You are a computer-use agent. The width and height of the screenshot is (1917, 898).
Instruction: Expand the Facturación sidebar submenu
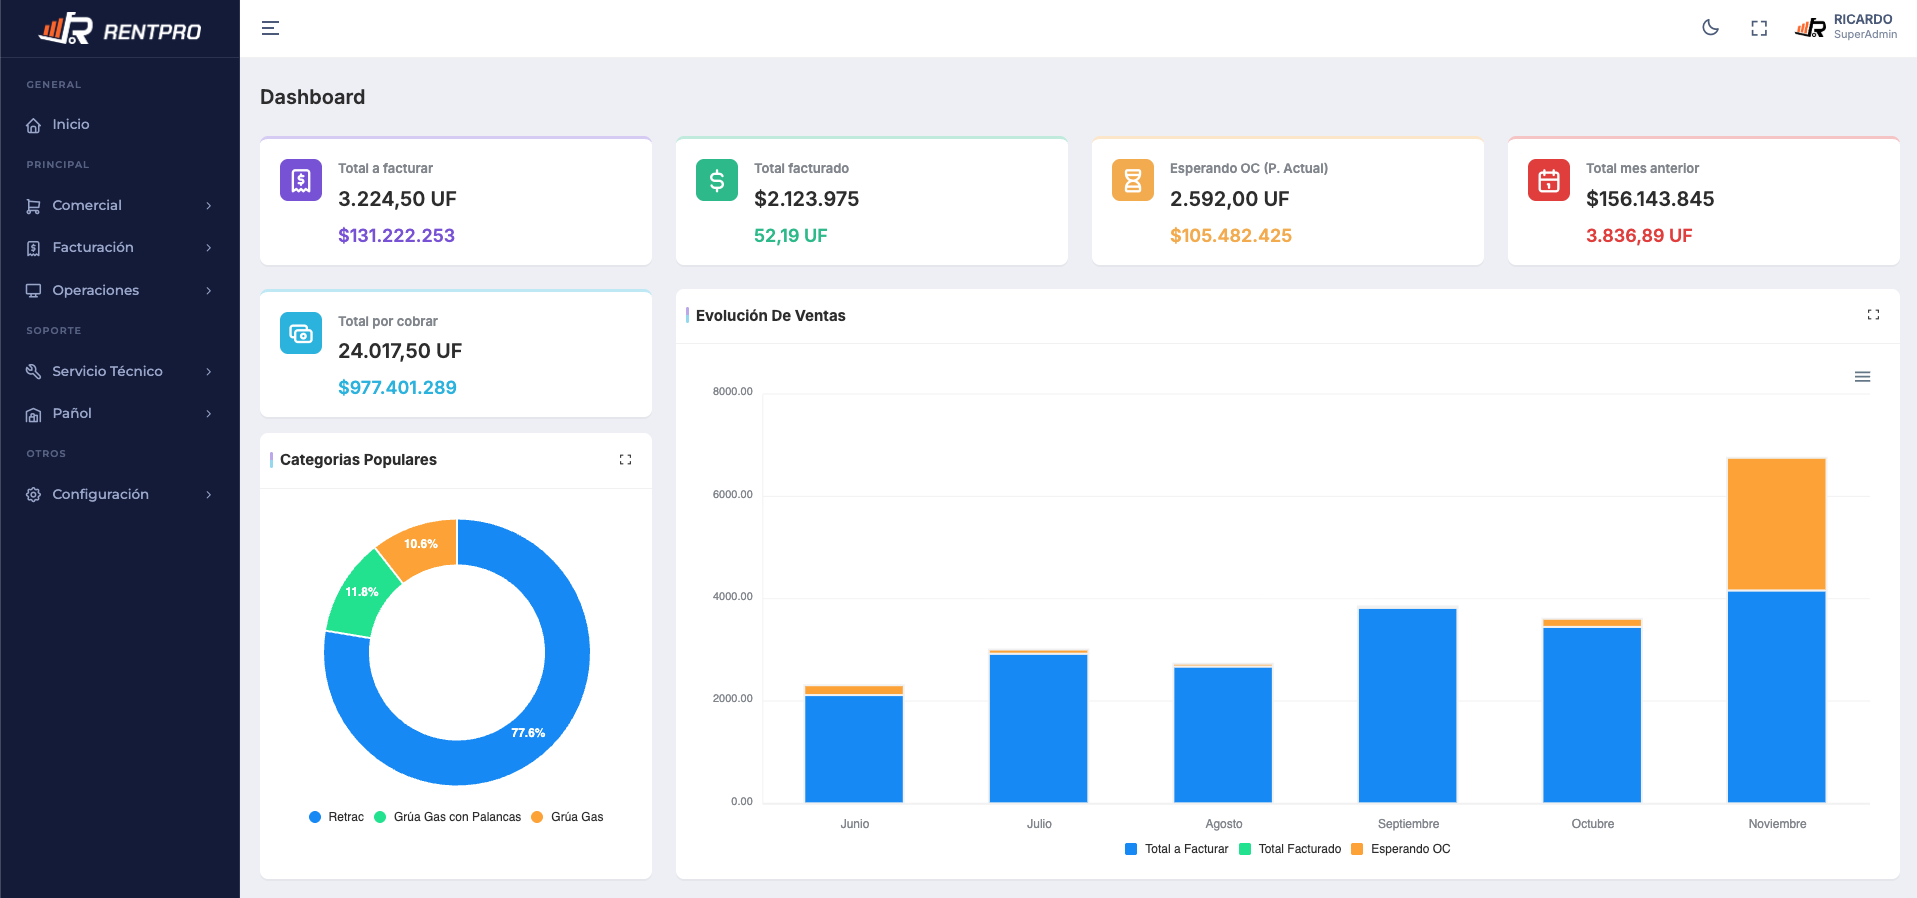tap(120, 247)
